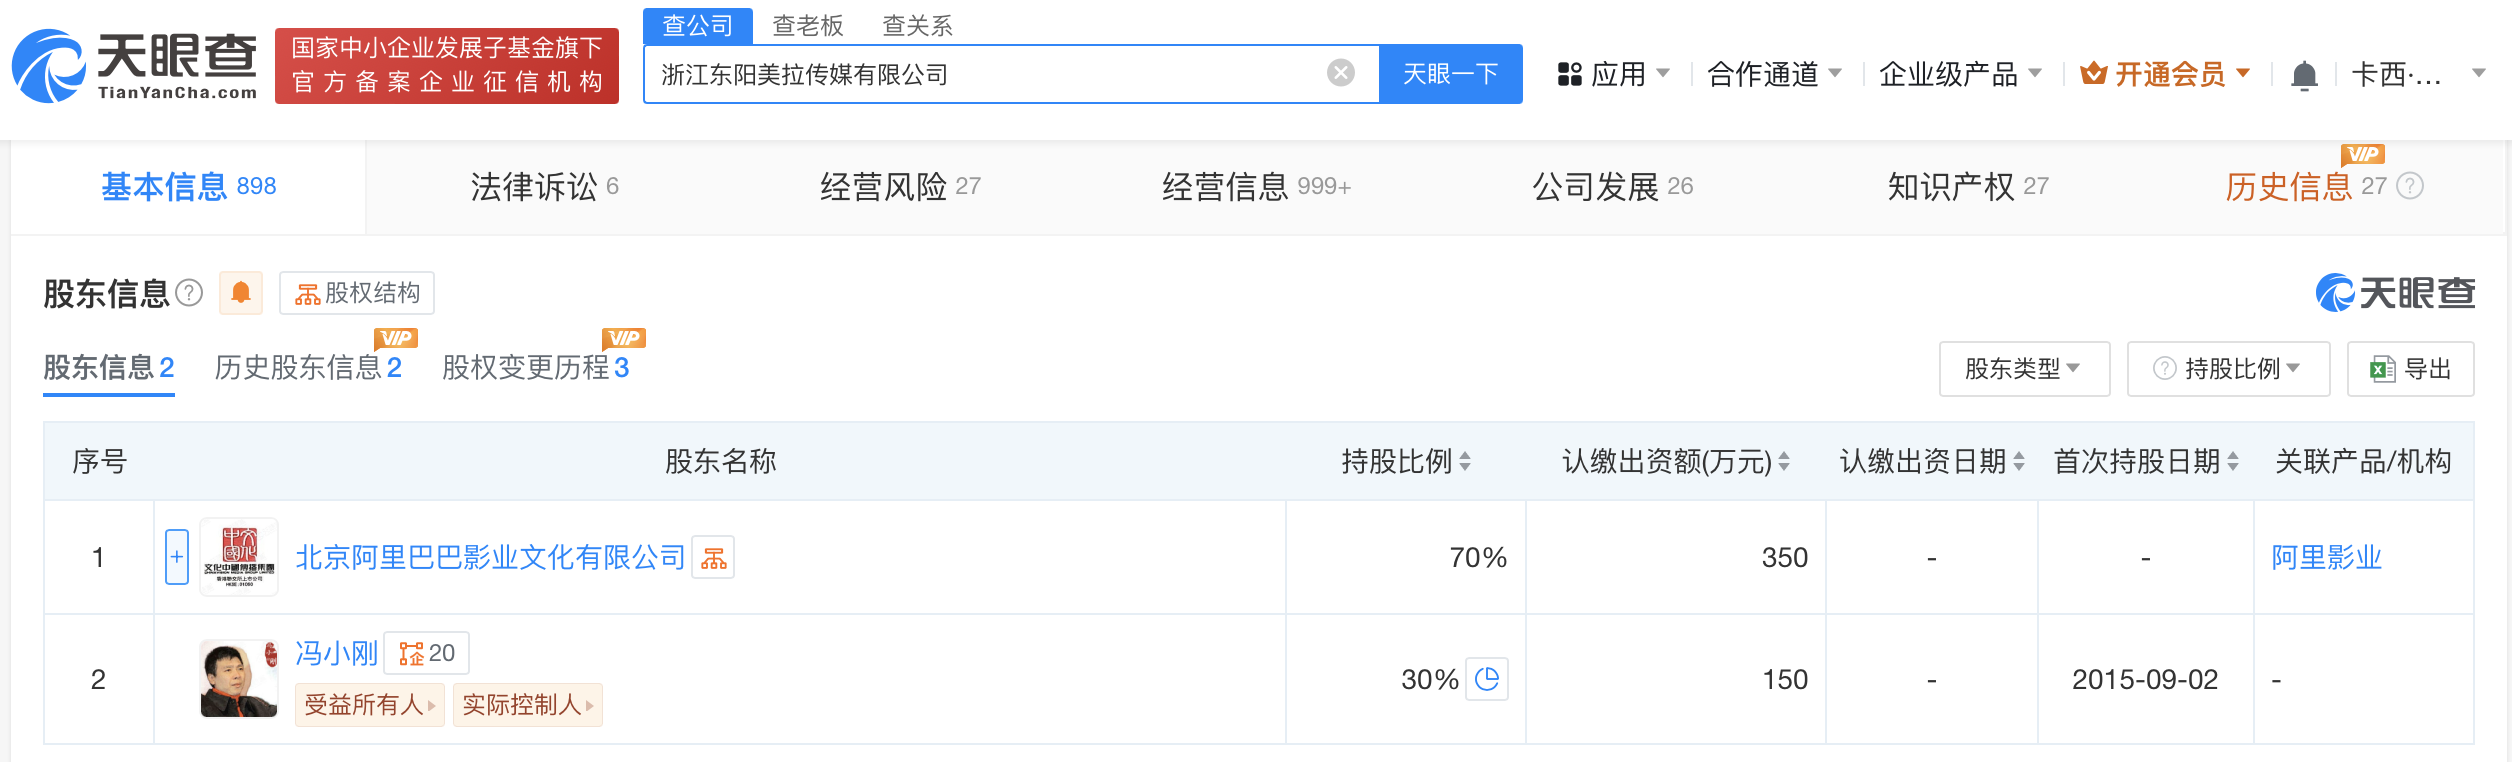The image size is (2512, 762).
Task: Select the 查关系 search tab
Action: click(x=917, y=26)
